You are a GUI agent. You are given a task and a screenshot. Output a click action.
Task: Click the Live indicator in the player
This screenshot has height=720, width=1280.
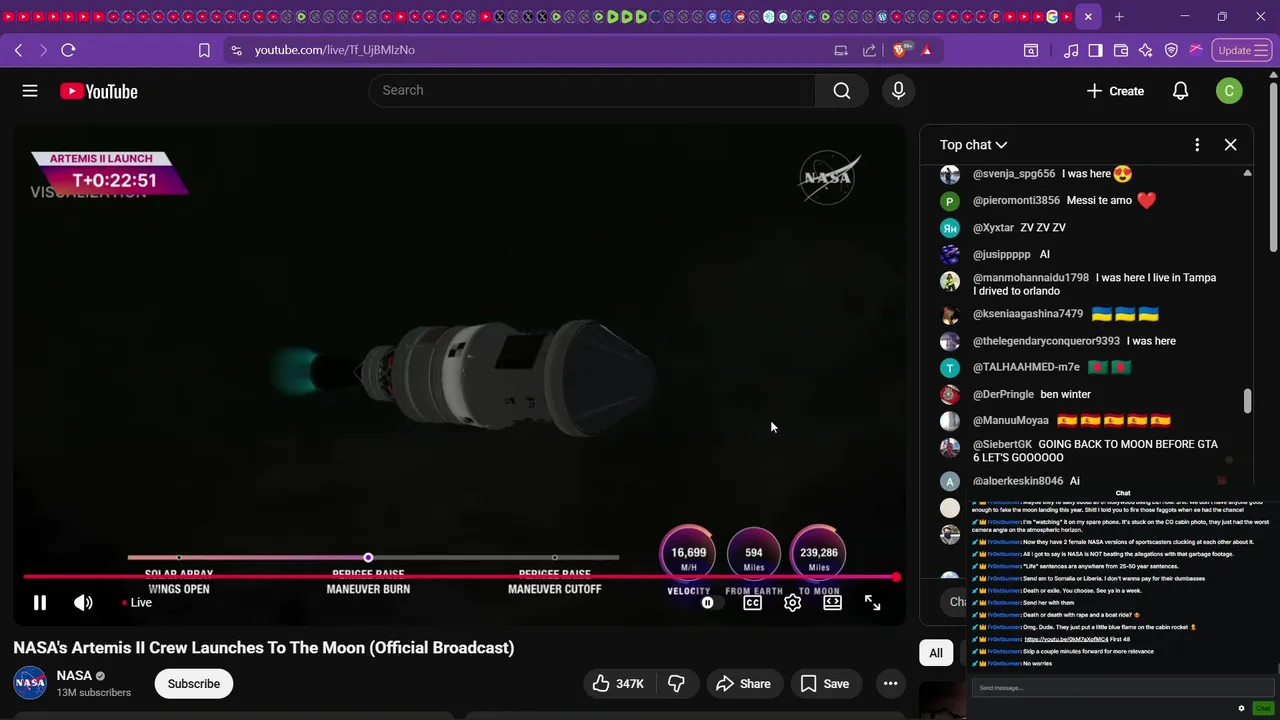[136, 603]
